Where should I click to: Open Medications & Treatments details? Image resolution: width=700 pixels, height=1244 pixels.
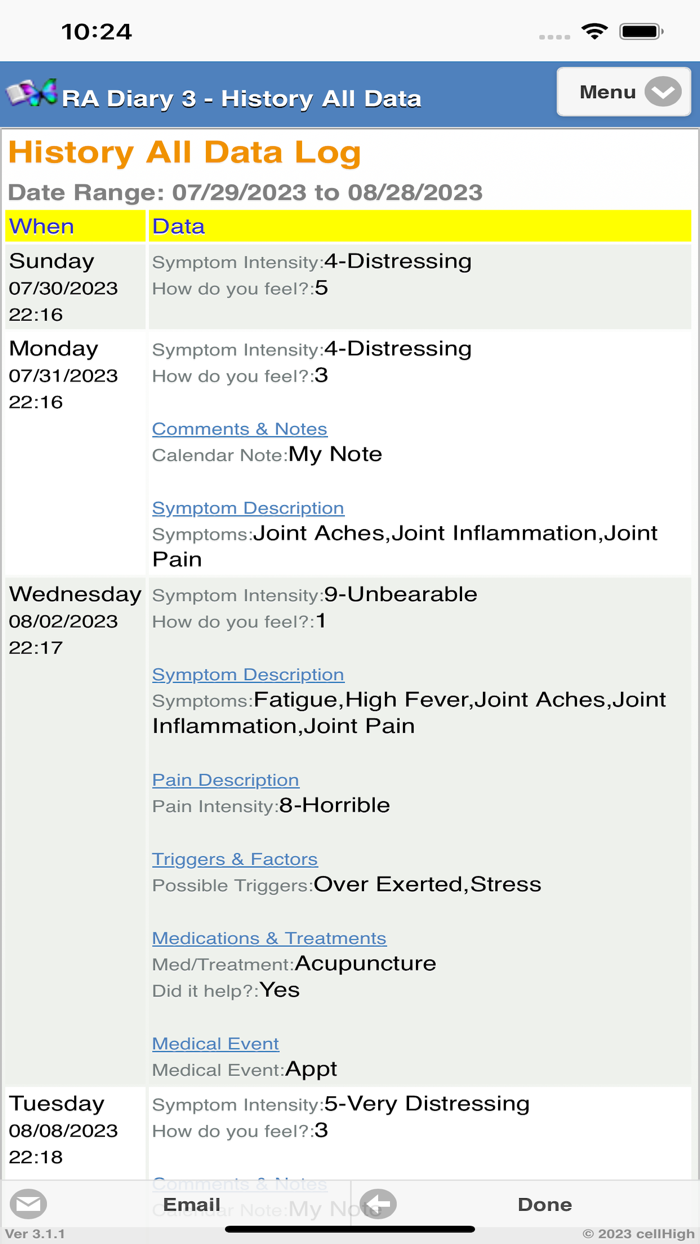click(269, 938)
